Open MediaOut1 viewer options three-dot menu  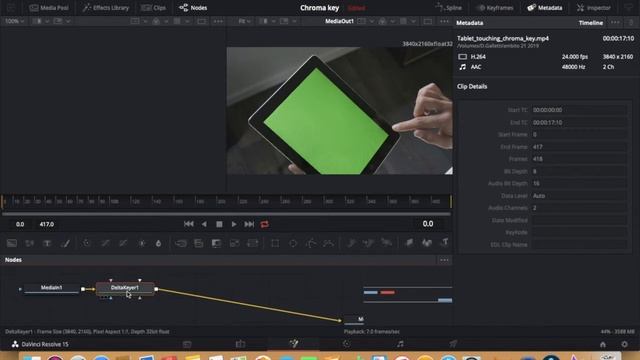(444, 21)
